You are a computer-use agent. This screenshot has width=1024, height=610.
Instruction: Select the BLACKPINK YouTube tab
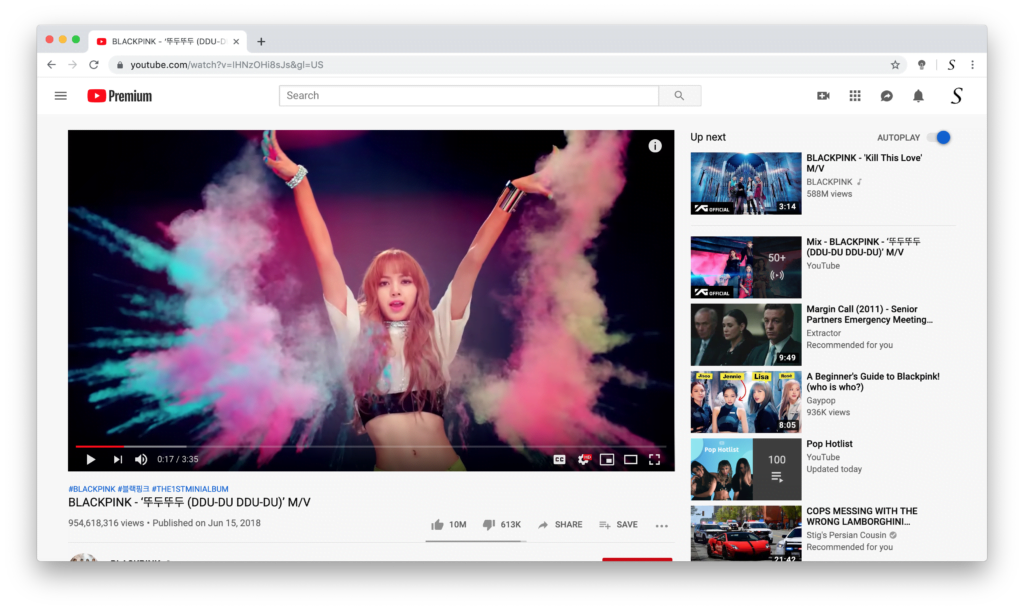point(168,41)
